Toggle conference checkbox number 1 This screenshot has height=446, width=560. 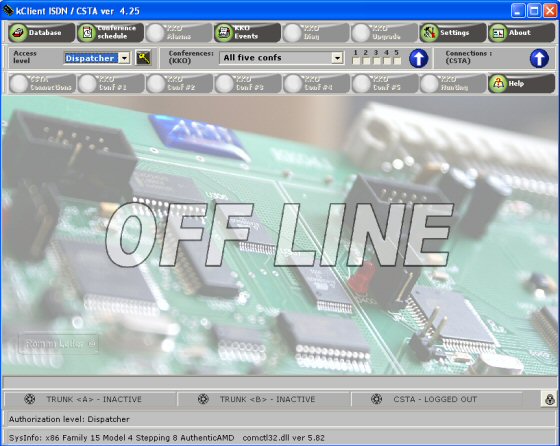click(356, 61)
